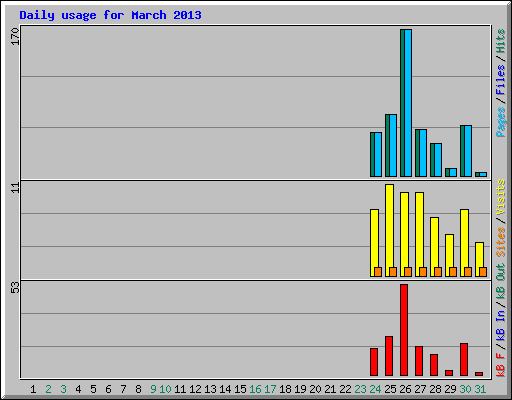The width and height of the screenshot is (512, 400).
Task: Click the 'kB In' legend label
Action: [x=501, y=325]
